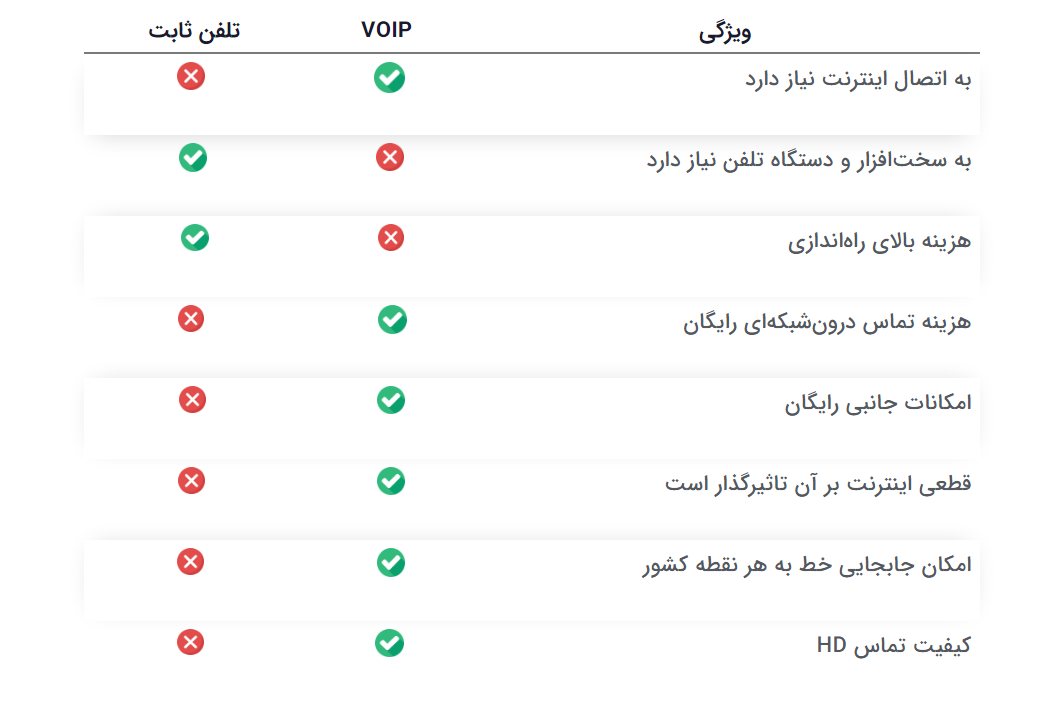The image size is (1057, 705).
Task: Click the green check for VOIP internet connection row
Action: [x=390, y=78]
